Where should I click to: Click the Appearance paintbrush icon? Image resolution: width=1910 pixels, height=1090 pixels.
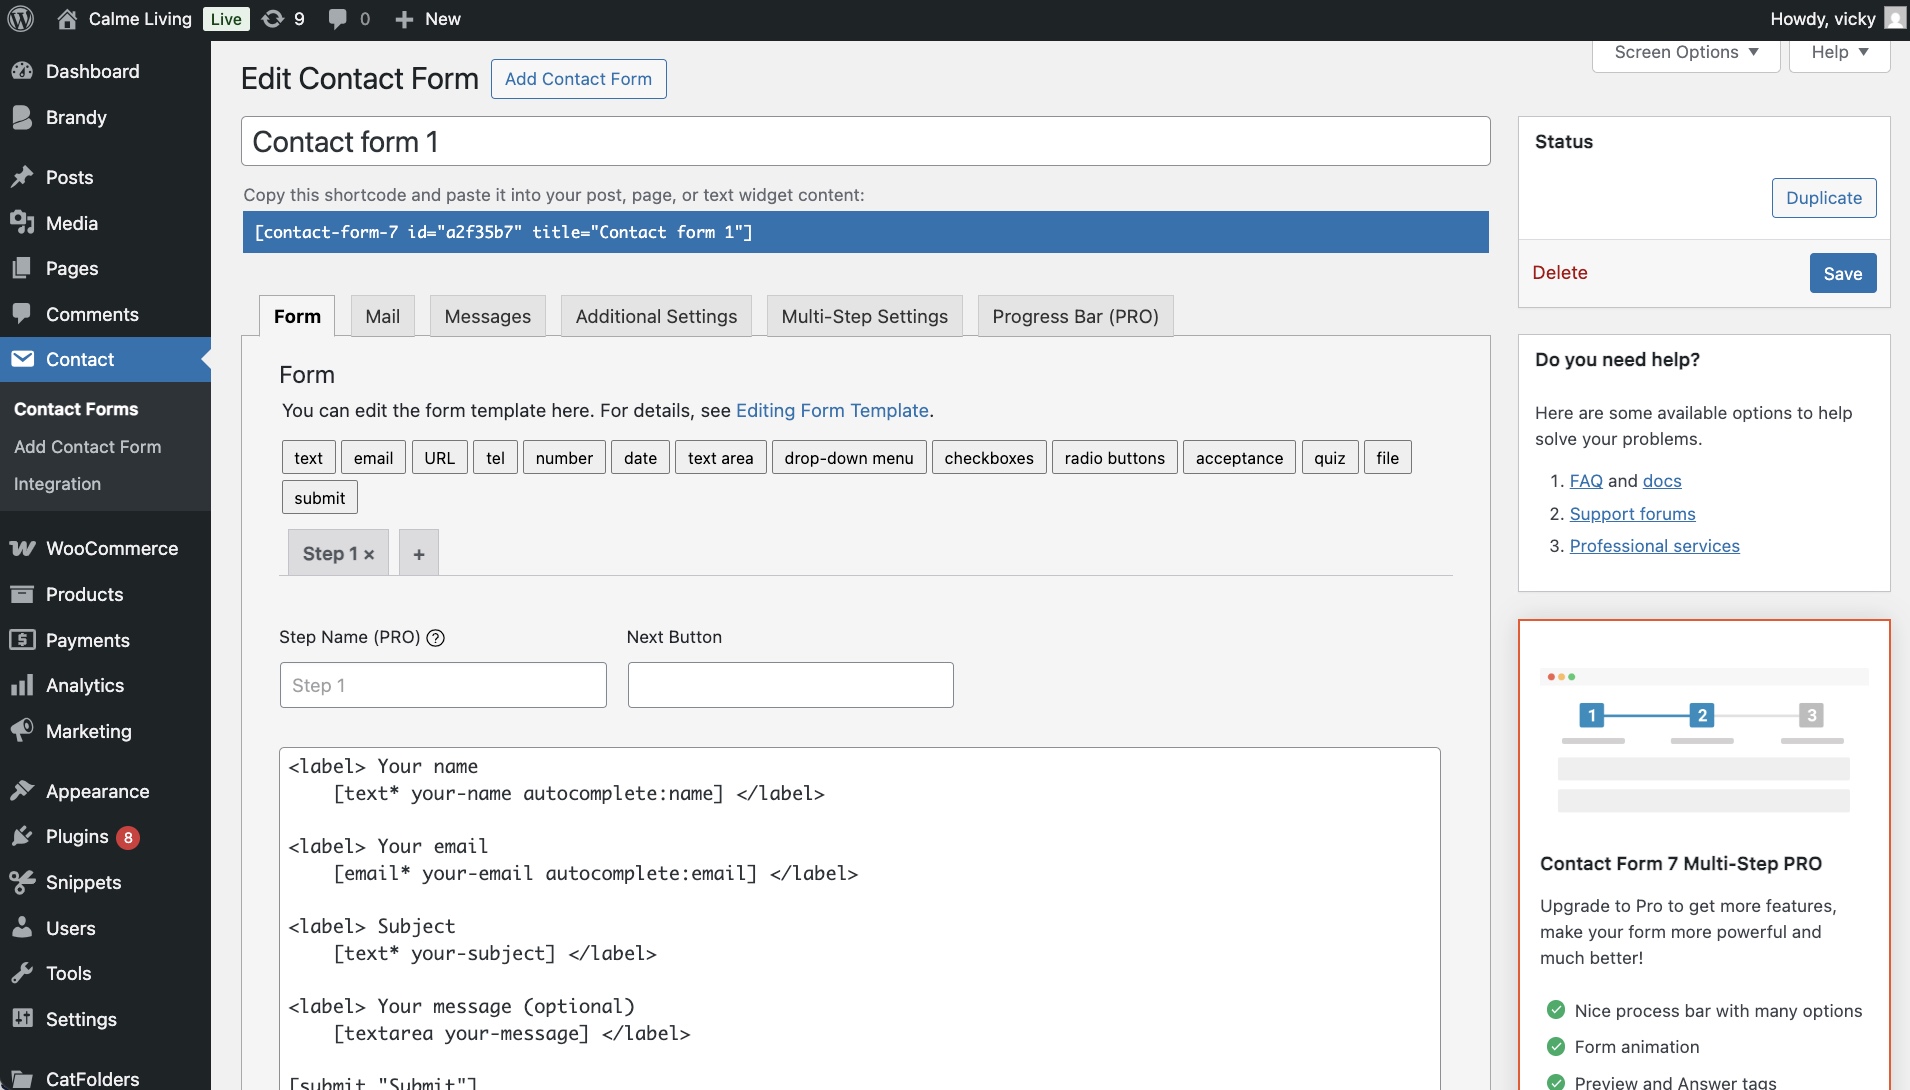tap(22, 791)
